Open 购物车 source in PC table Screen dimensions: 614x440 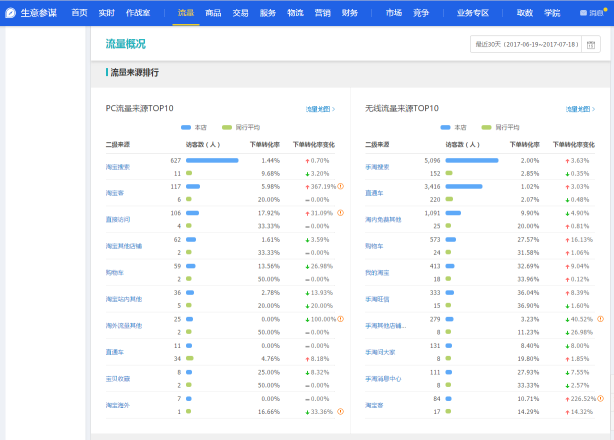(x=115, y=272)
